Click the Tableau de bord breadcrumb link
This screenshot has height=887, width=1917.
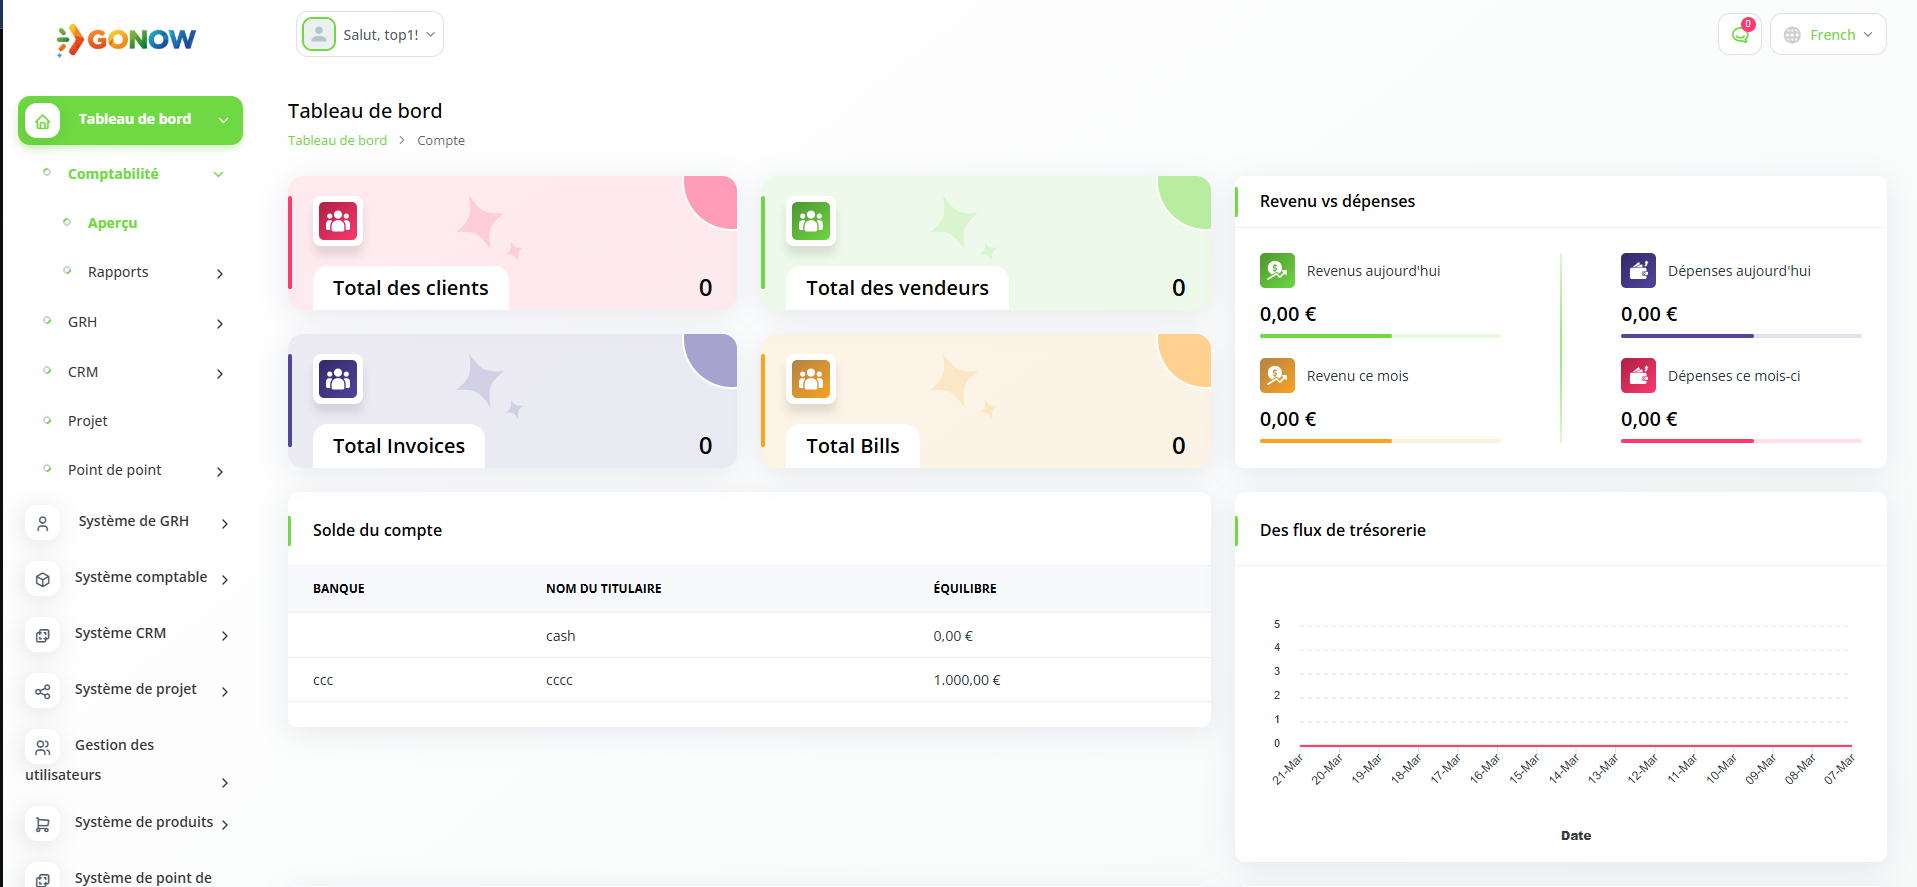tap(337, 141)
